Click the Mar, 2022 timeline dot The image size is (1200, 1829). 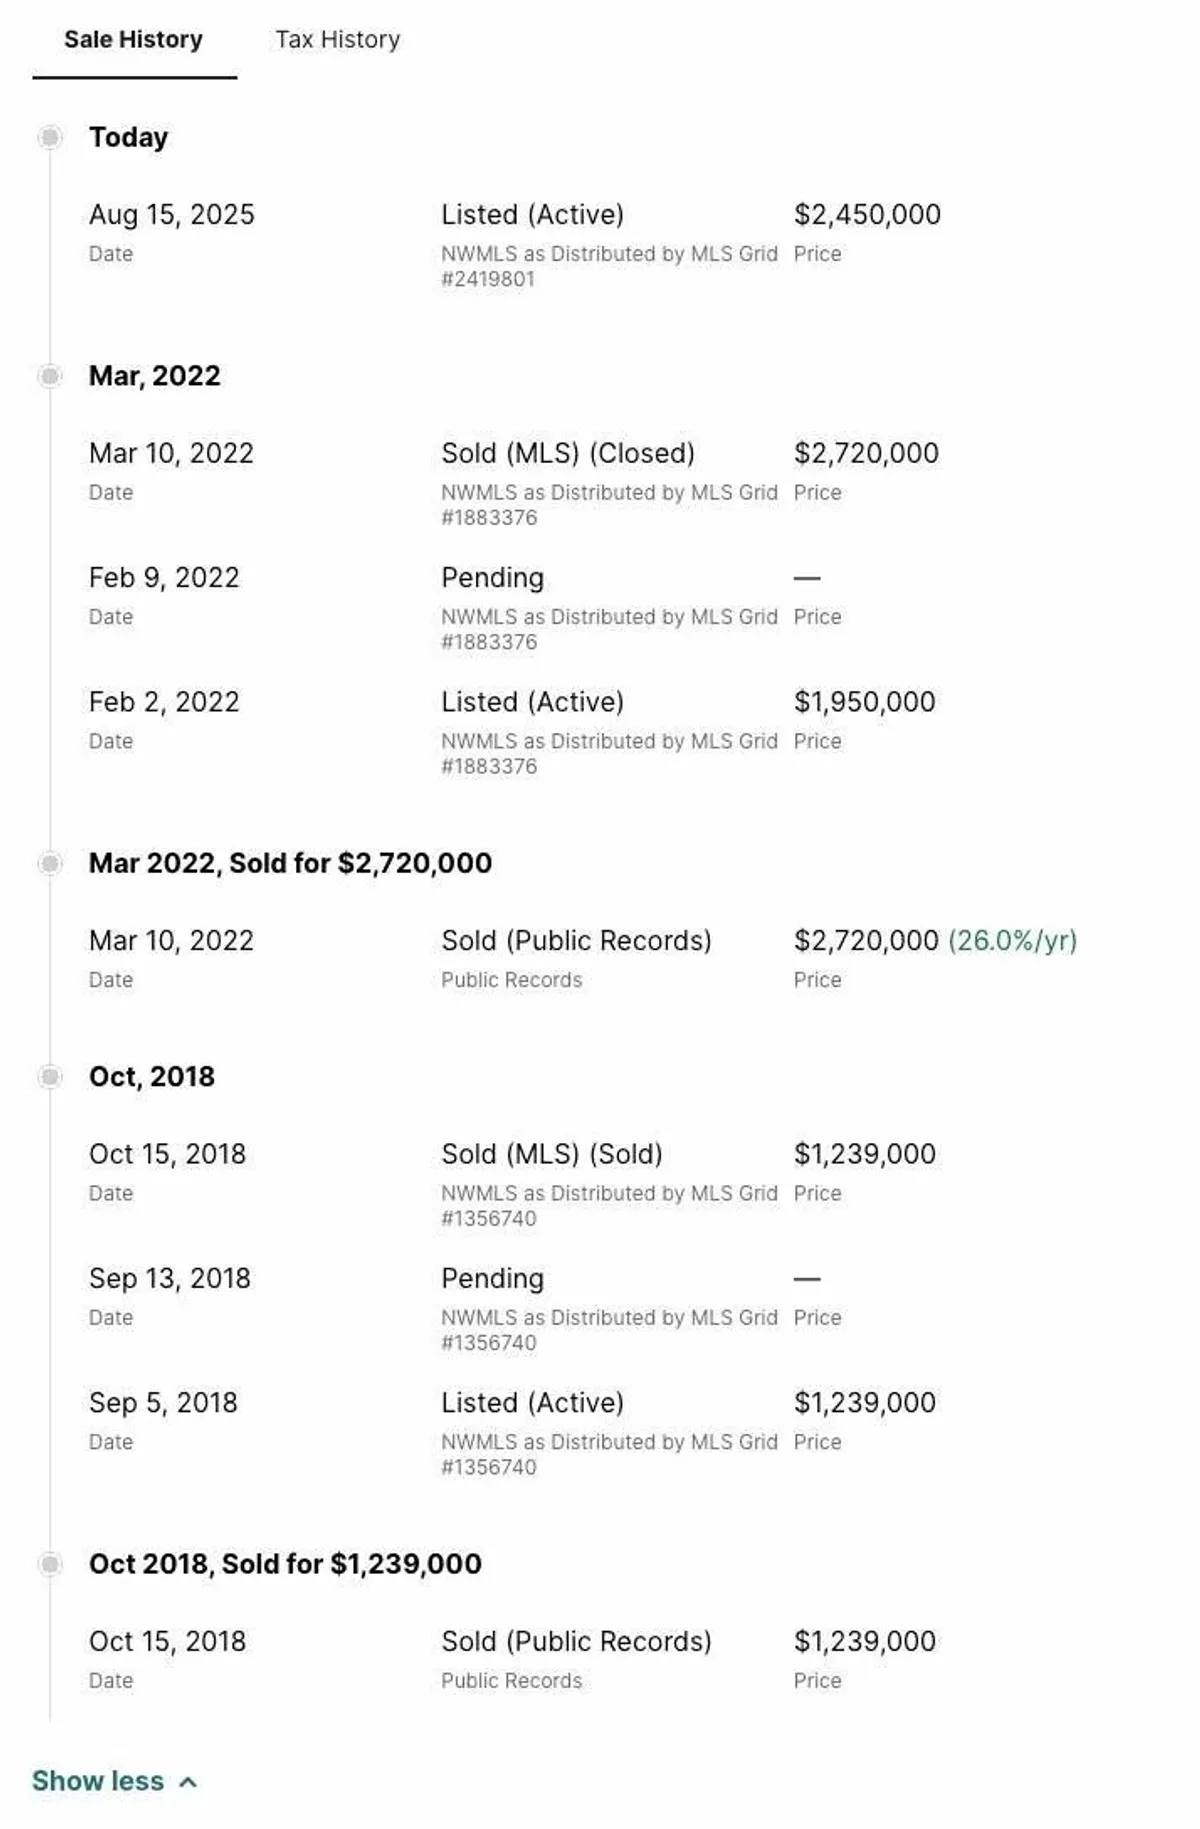pos(50,376)
